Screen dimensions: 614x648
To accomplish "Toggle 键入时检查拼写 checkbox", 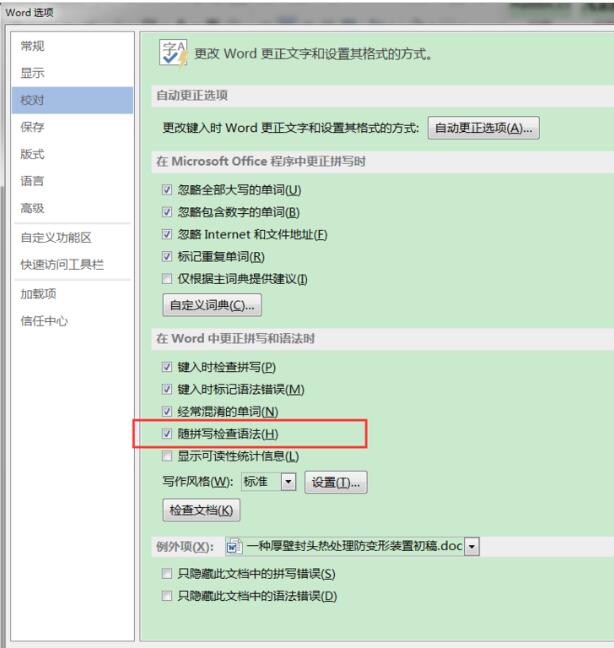I will point(167,367).
